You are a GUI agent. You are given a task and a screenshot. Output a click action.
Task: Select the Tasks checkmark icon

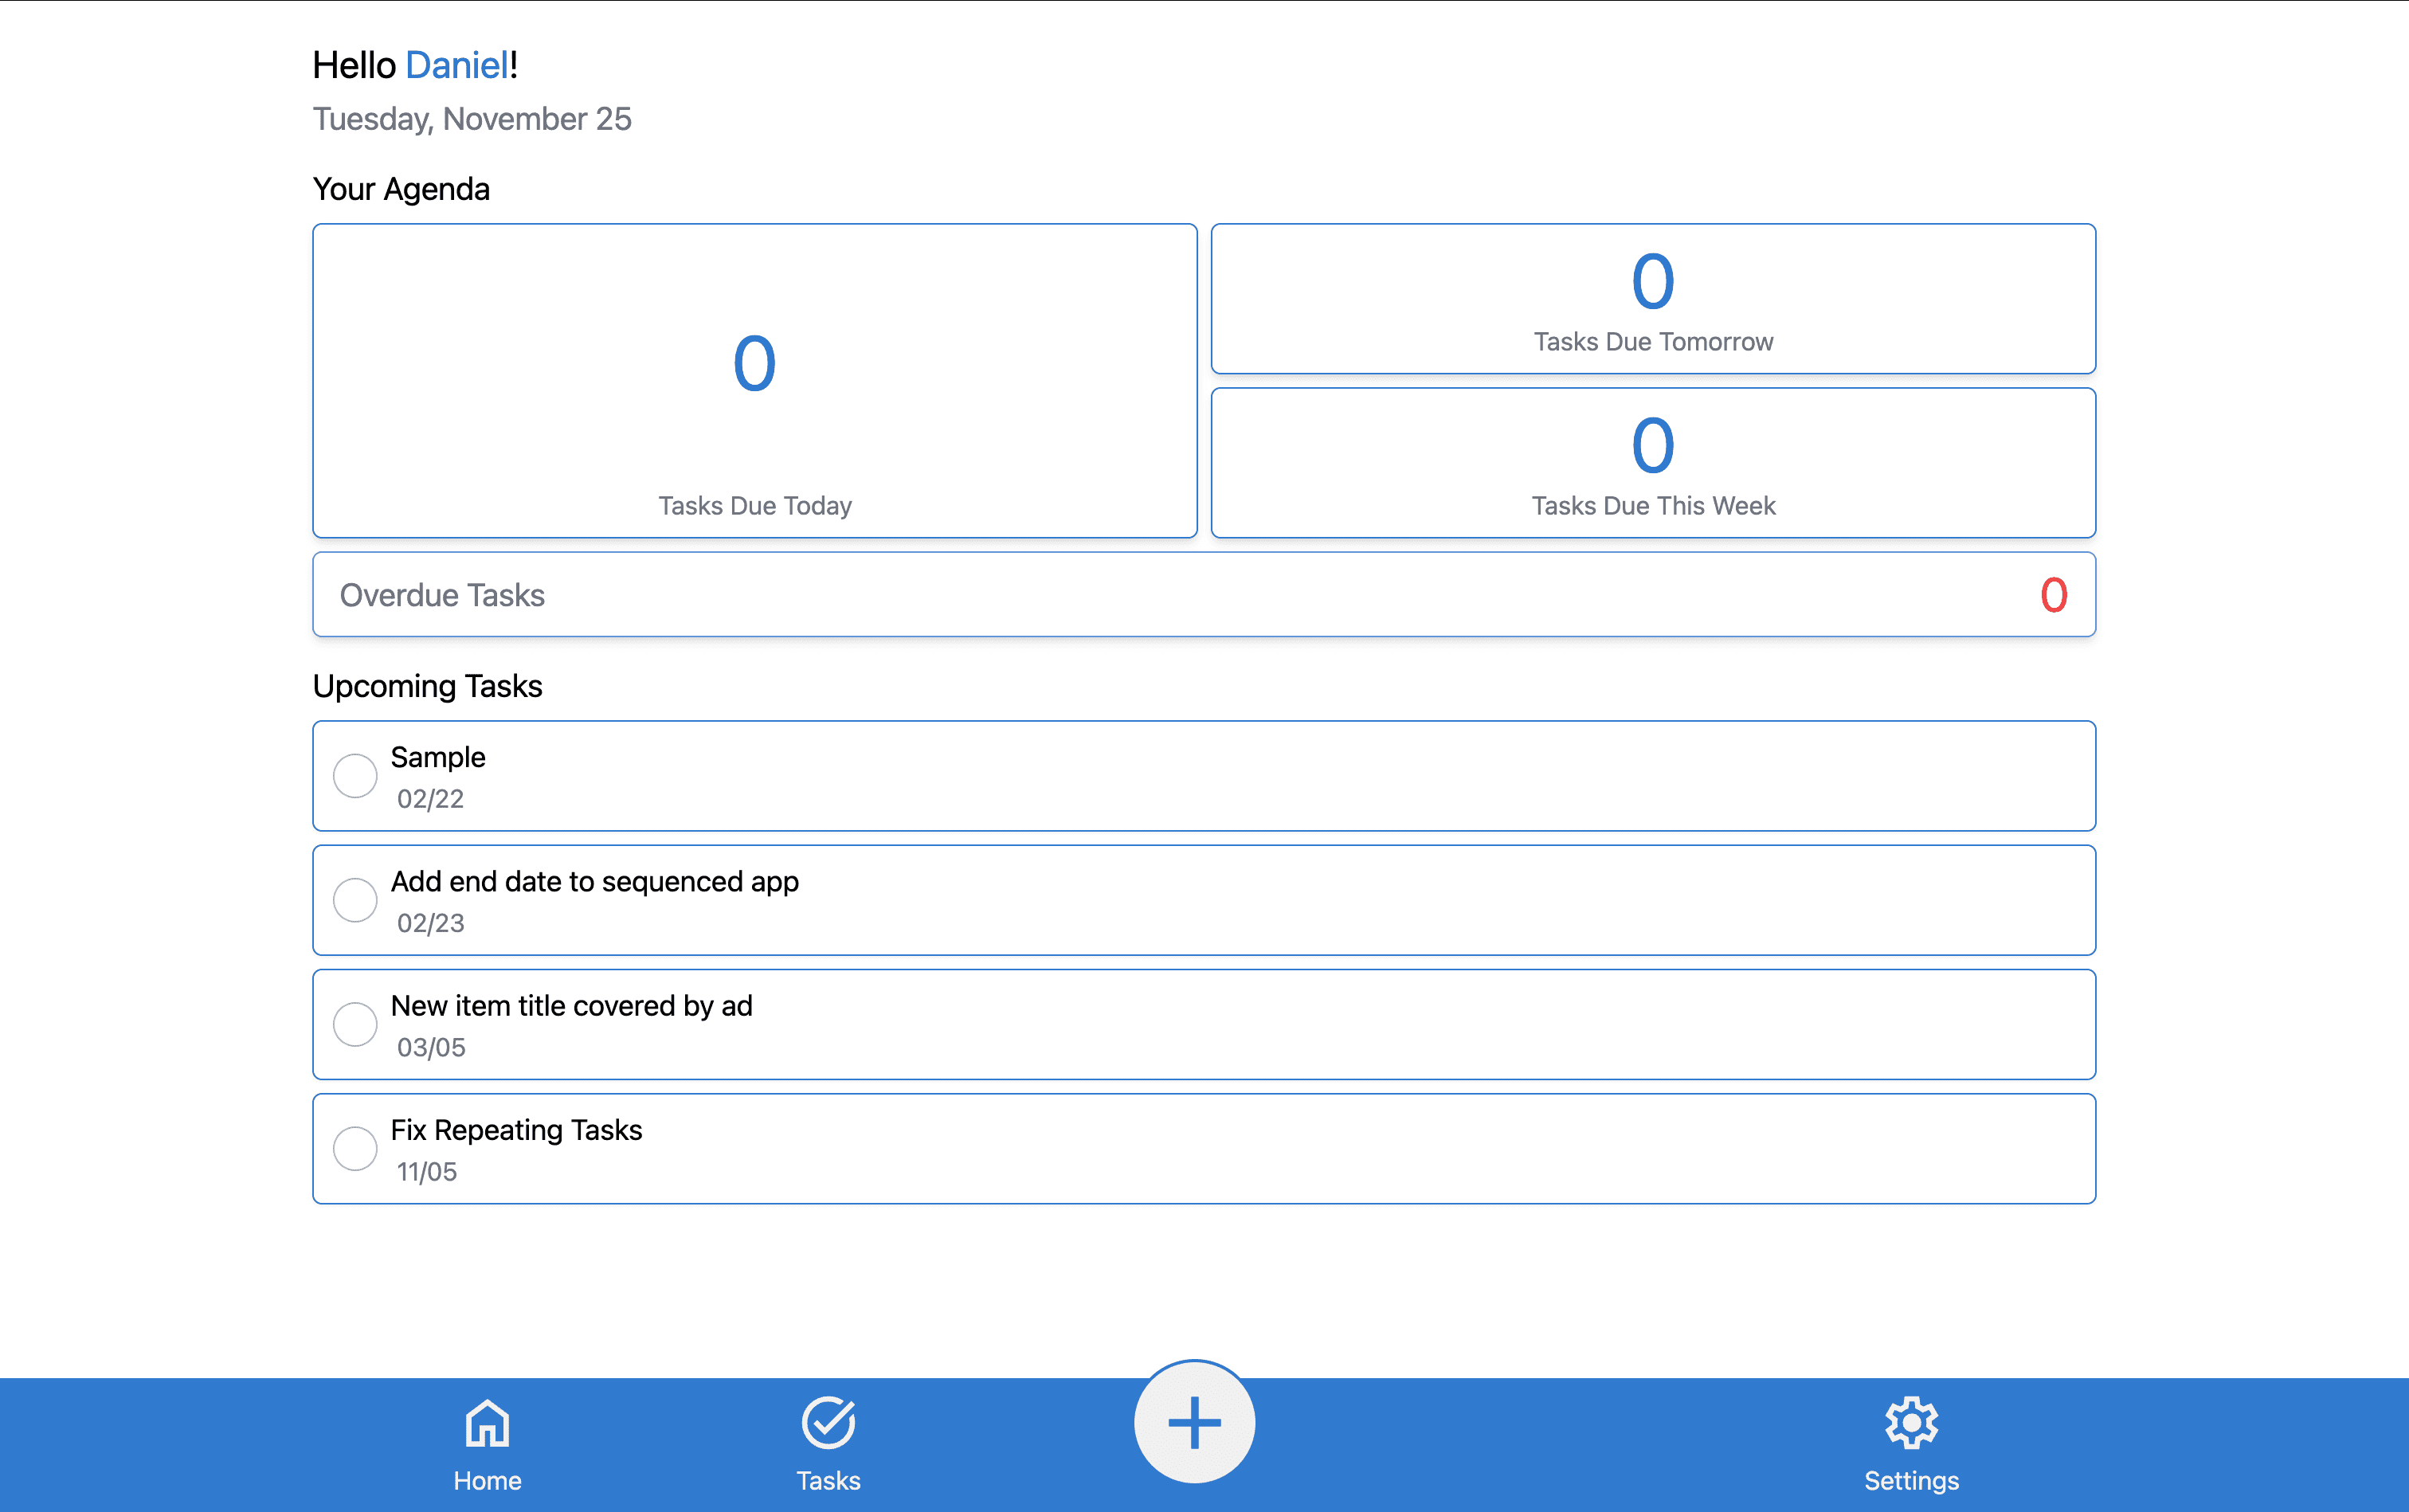[828, 1421]
